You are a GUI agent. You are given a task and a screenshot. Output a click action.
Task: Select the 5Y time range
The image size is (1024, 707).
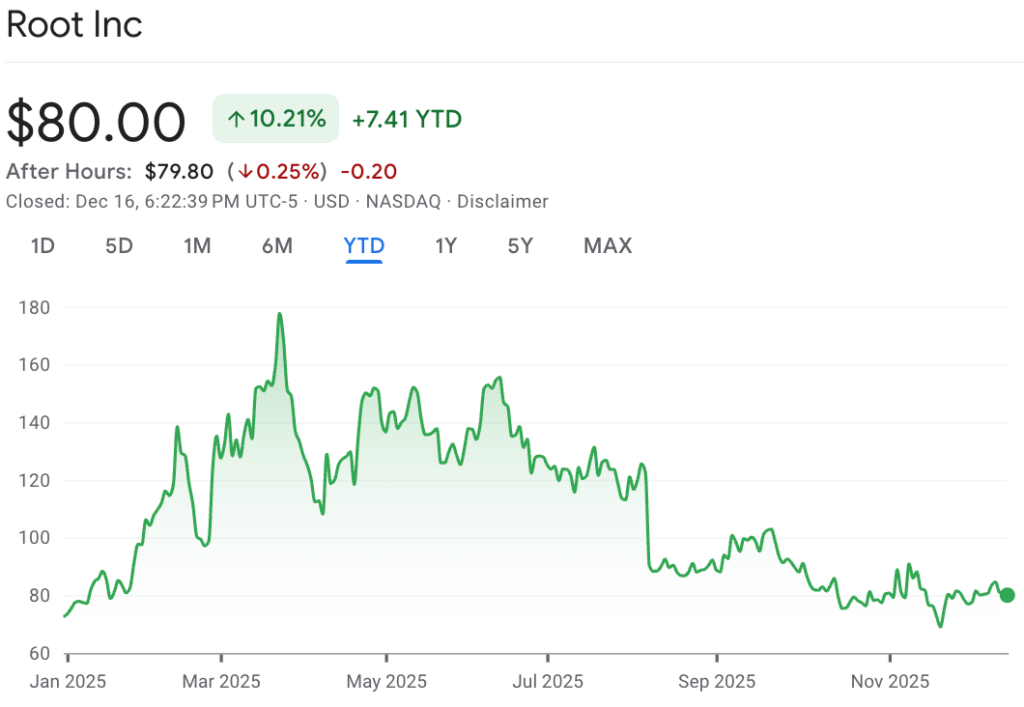[x=520, y=245]
